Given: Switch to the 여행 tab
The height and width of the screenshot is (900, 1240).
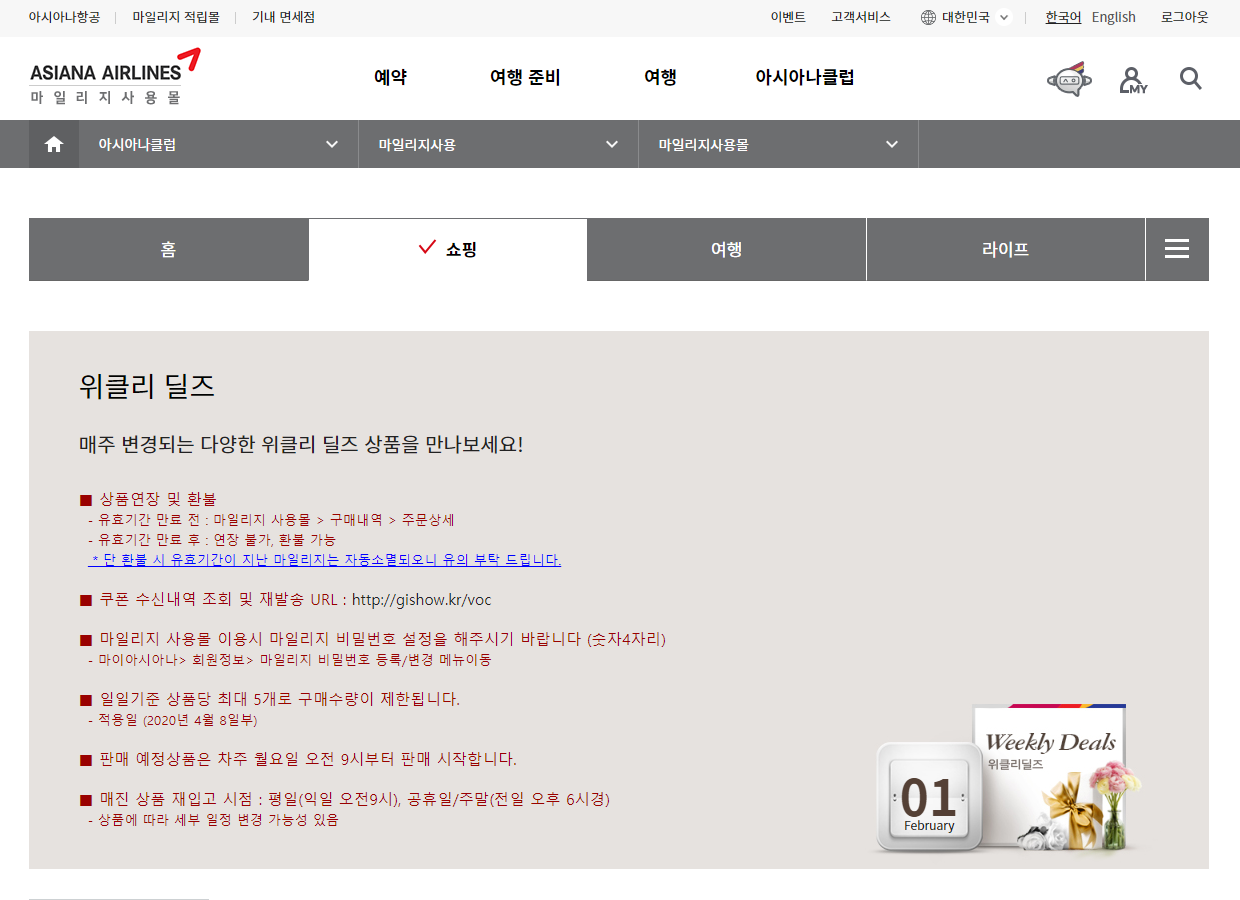Looking at the screenshot, I should (726, 249).
